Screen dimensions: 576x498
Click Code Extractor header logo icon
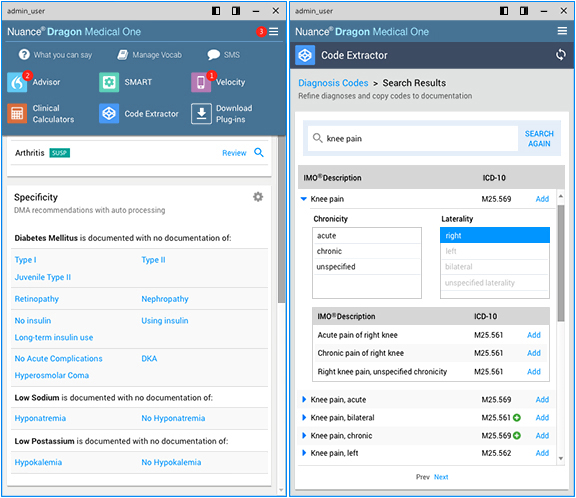point(305,55)
